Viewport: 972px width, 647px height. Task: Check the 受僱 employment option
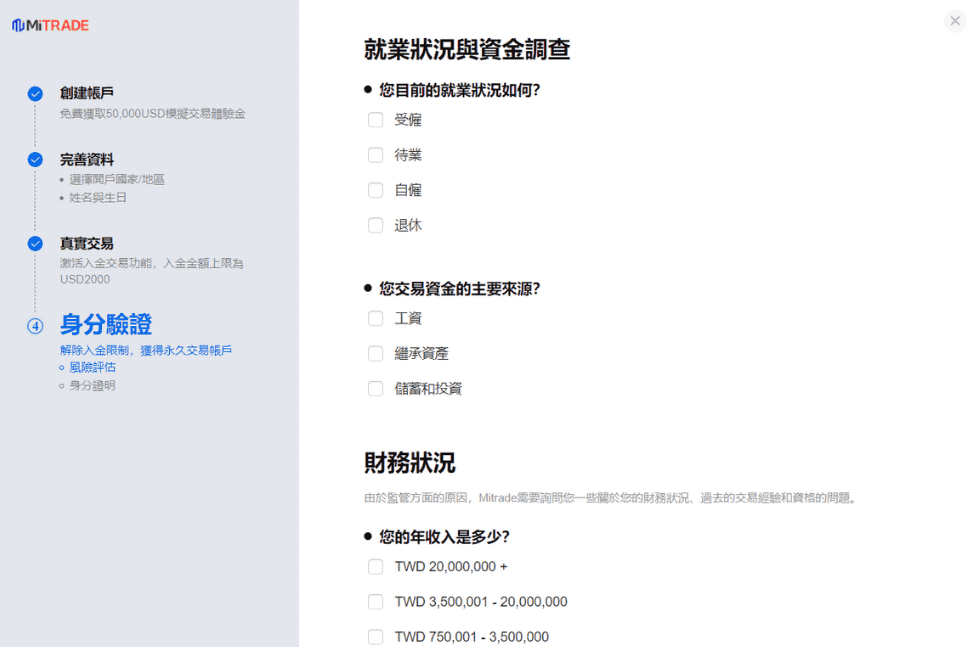(376, 120)
